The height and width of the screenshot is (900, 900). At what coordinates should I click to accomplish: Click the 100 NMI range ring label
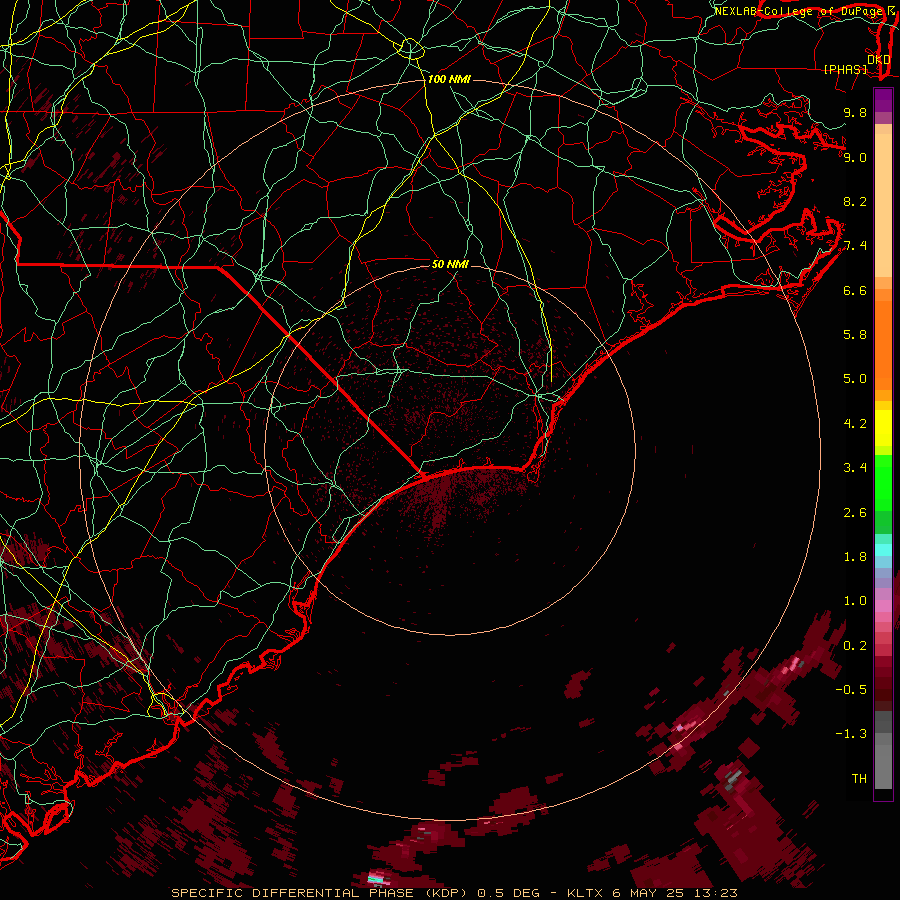[x=449, y=79]
